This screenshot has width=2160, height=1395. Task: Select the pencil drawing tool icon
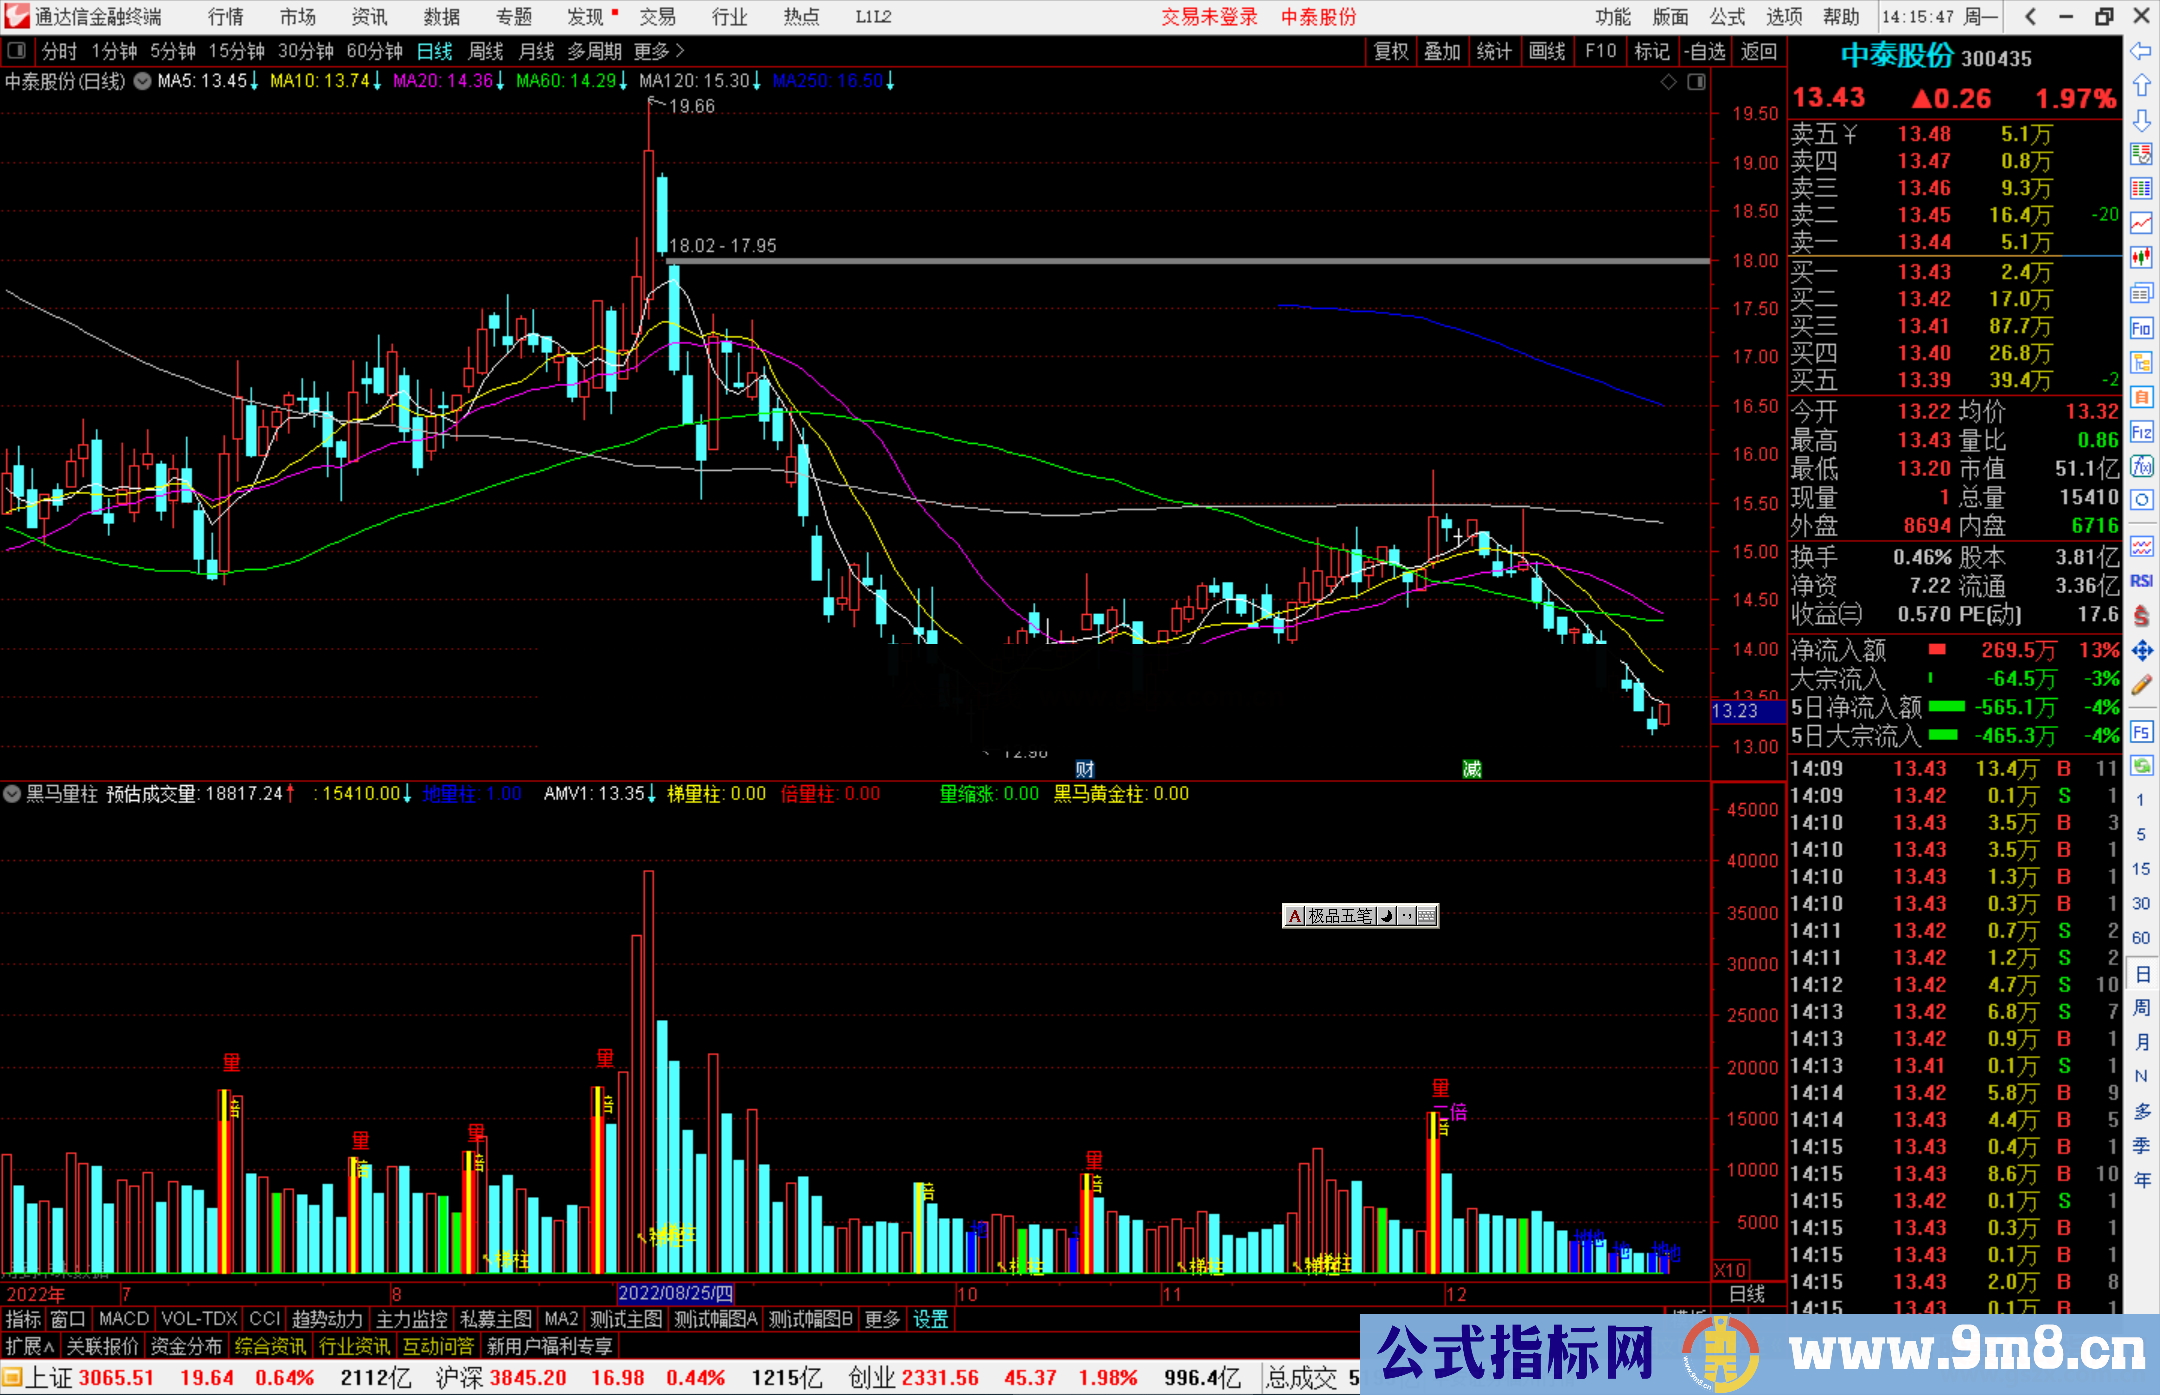point(2141,685)
